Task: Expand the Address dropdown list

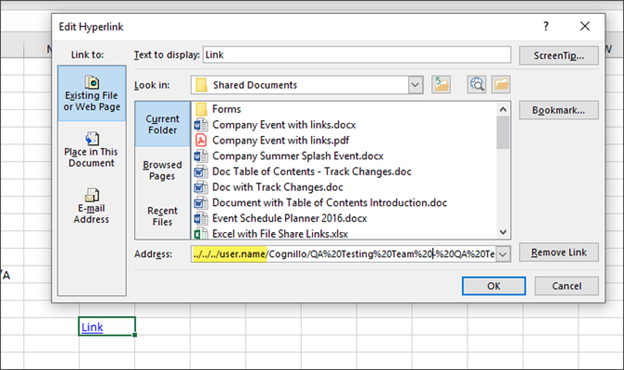Action: click(503, 254)
